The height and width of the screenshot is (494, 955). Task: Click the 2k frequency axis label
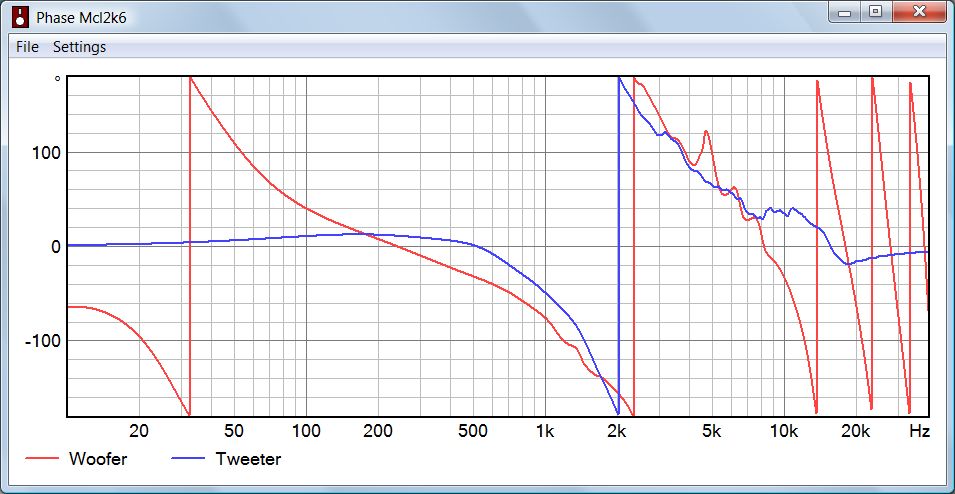click(616, 431)
